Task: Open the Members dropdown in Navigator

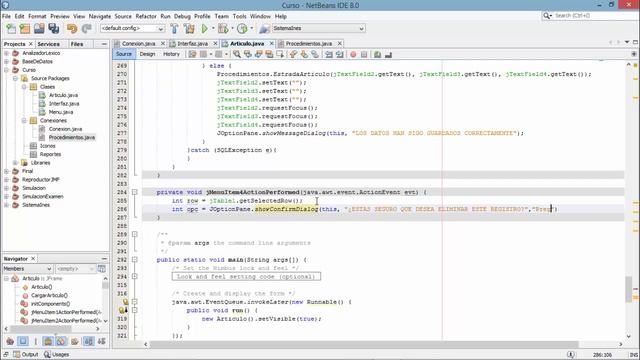Action: (x=27, y=269)
